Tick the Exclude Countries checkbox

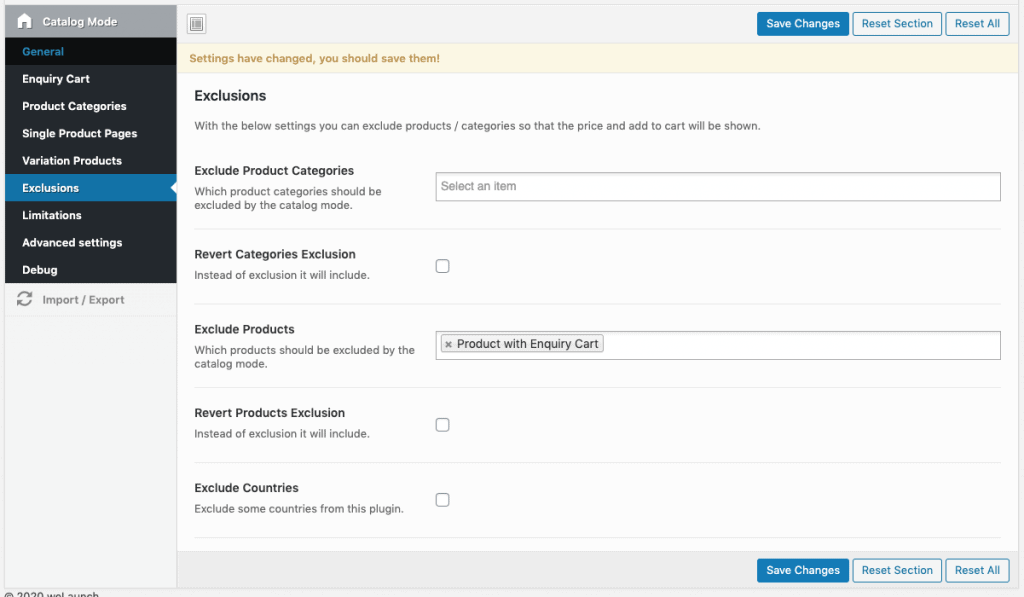pyautogui.click(x=443, y=500)
